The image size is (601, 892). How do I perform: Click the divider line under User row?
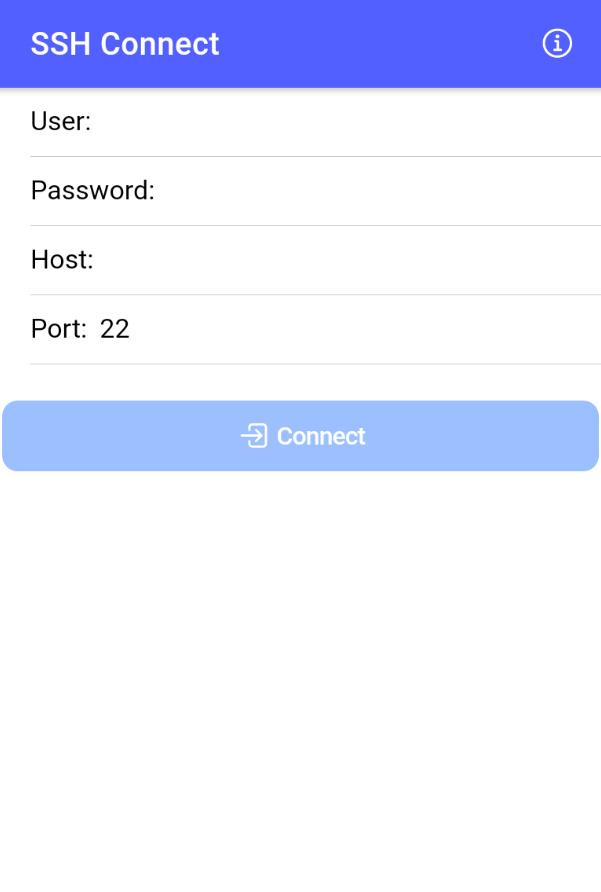316,156
